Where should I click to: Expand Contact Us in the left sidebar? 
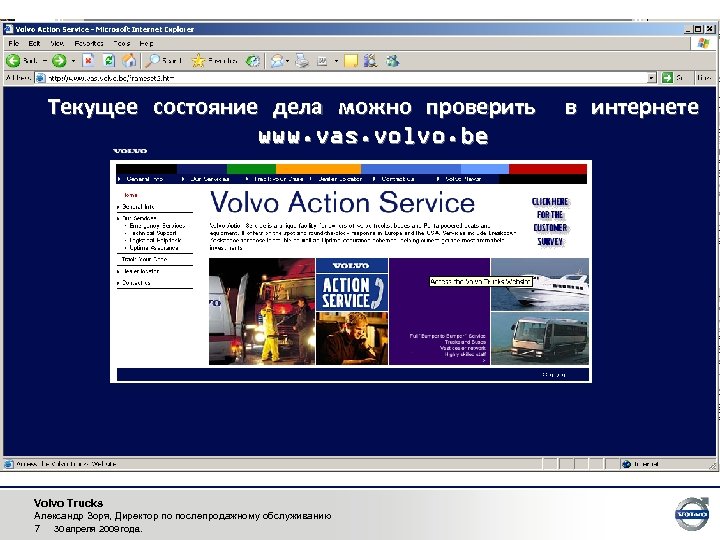[118, 283]
